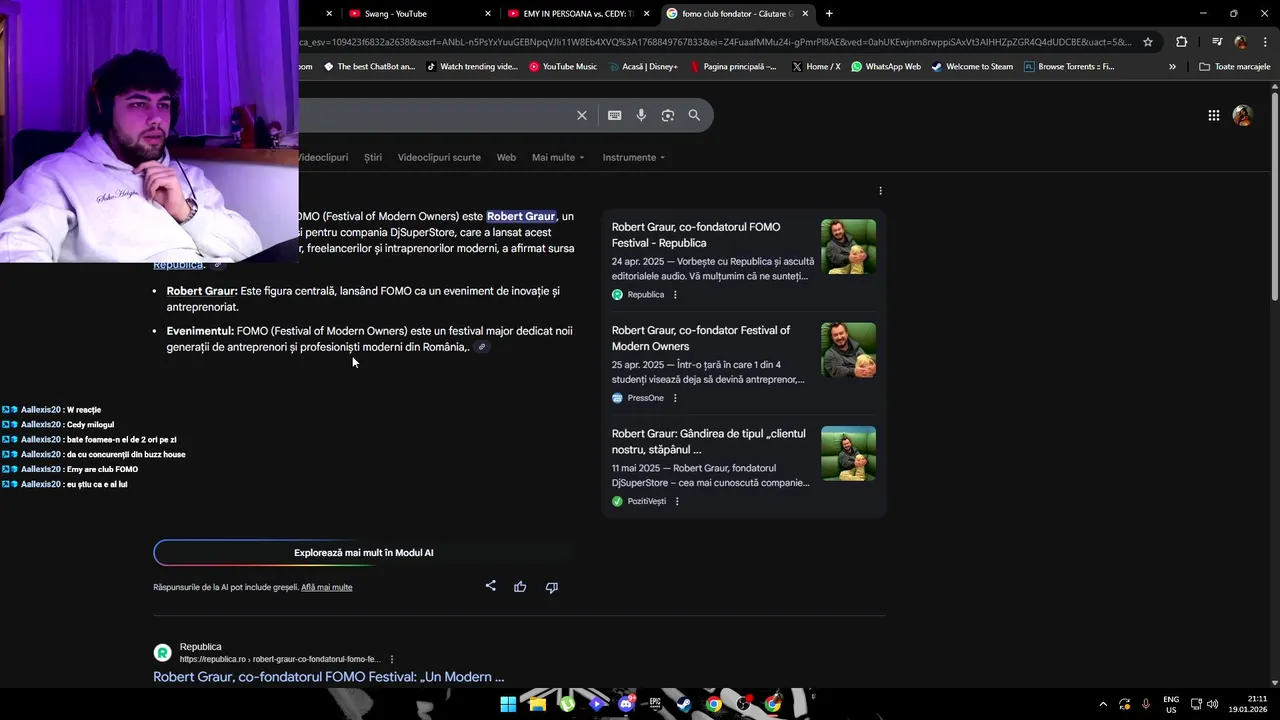Search by image with Google Lens

click(667, 115)
